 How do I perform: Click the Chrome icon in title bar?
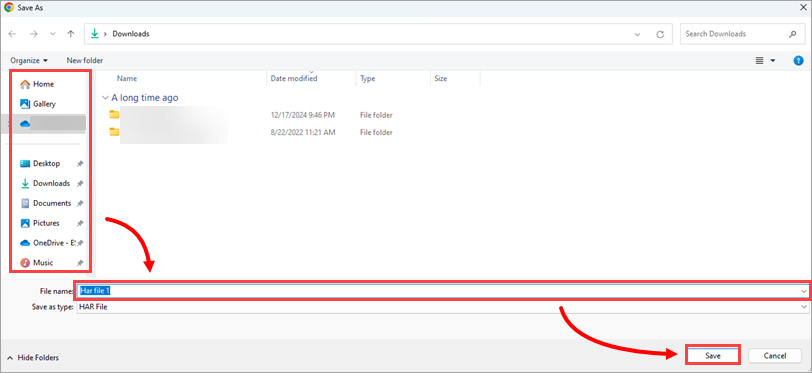click(8, 7)
